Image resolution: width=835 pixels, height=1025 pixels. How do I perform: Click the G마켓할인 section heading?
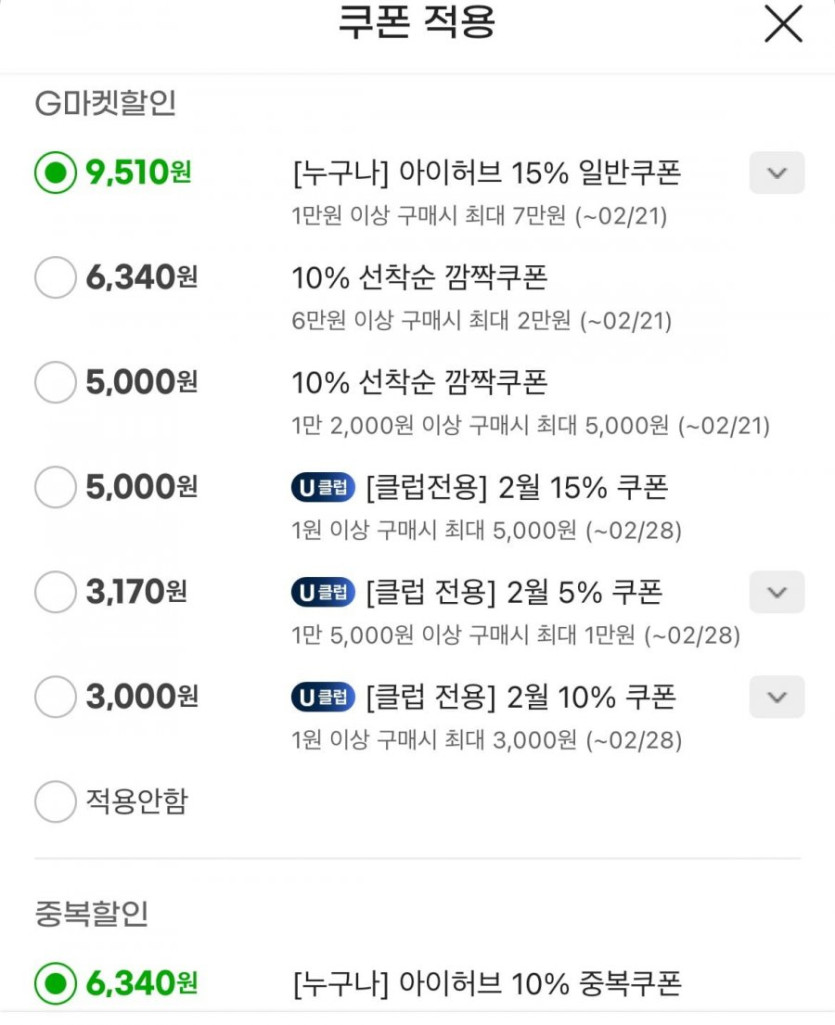(105, 103)
